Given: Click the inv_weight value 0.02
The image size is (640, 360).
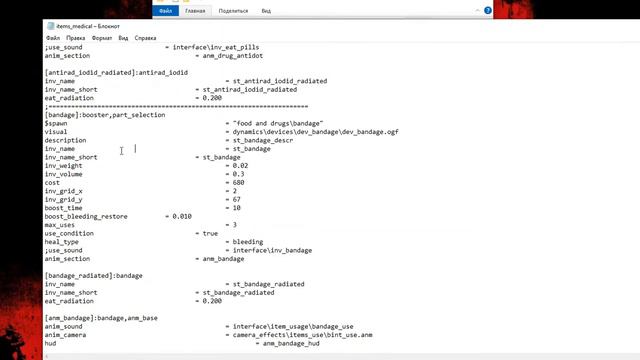Looking at the screenshot, I should click(x=240, y=166).
